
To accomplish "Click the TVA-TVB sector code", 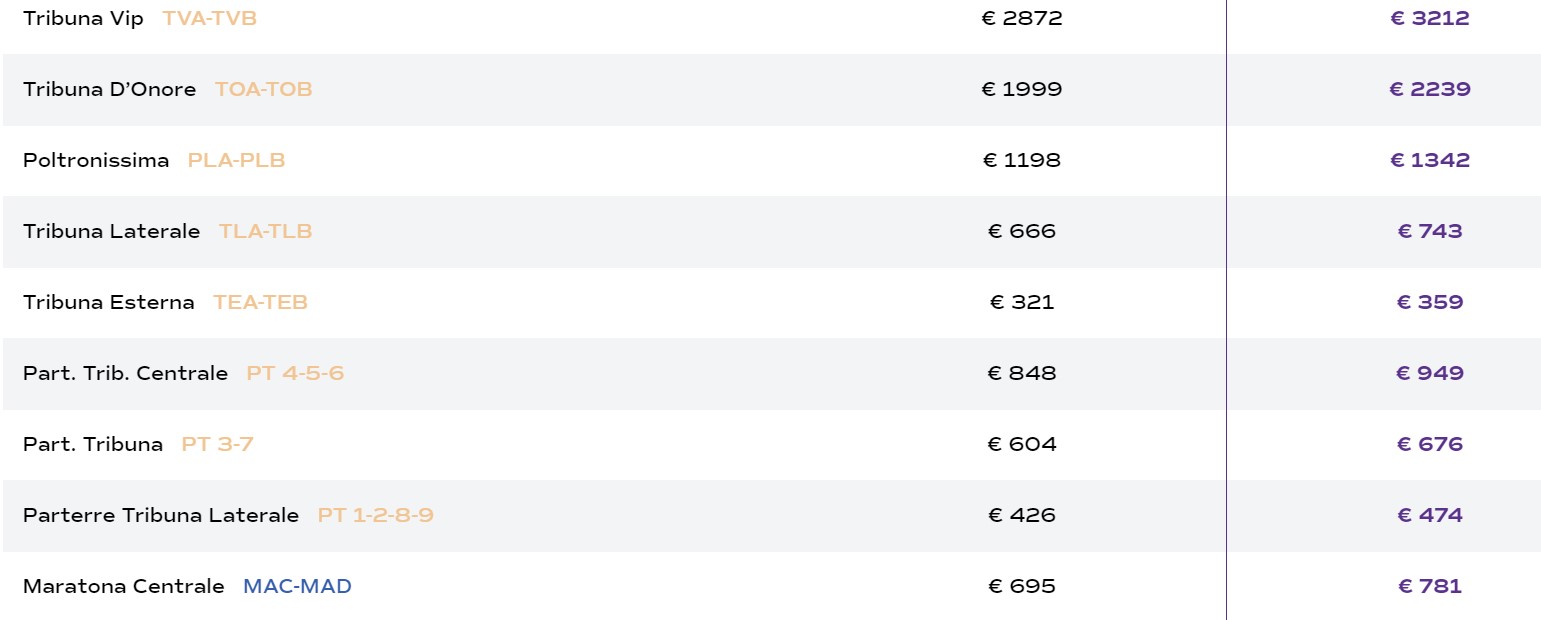I will pos(209,19).
